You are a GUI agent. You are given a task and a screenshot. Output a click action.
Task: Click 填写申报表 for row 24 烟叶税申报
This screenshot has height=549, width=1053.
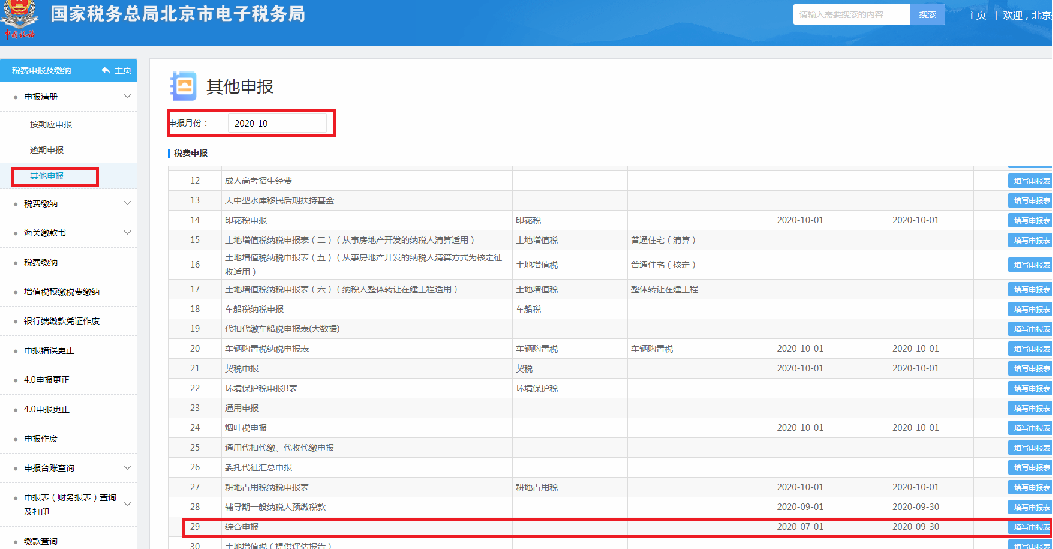tap(1032, 428)
